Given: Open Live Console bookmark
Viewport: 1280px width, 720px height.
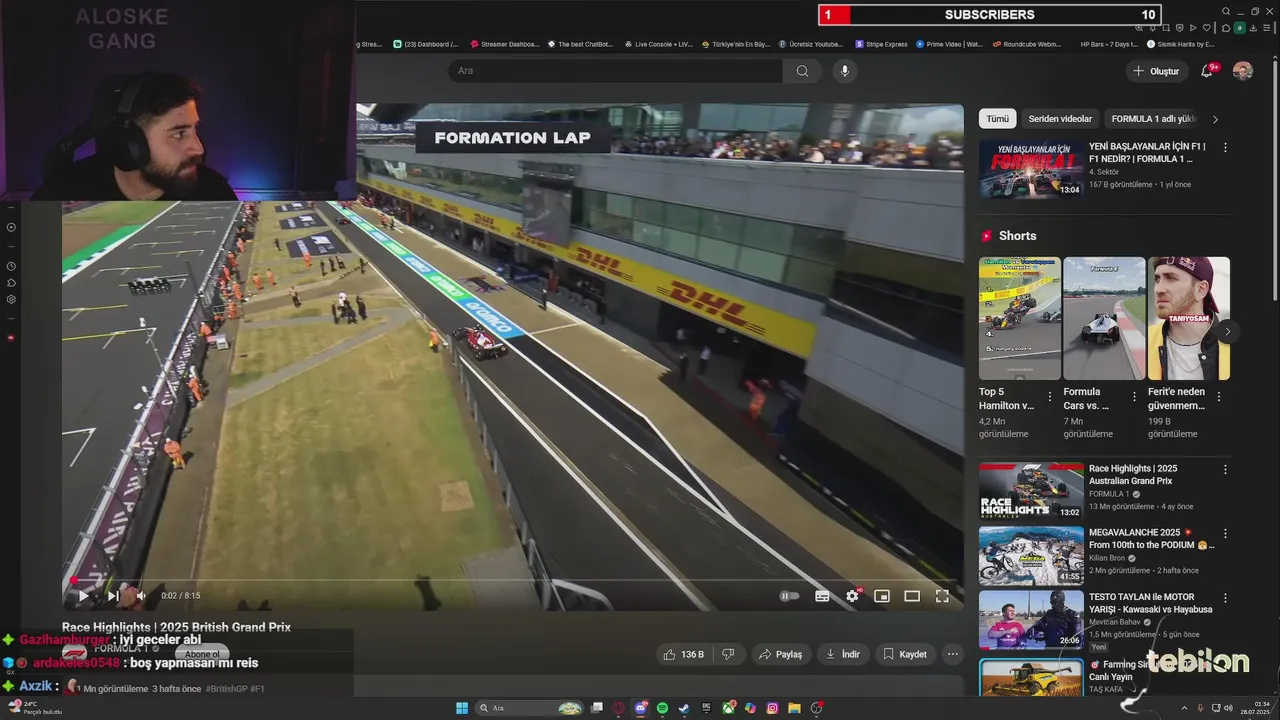Looking at the screenshot, I should click(x=658, y=44).
